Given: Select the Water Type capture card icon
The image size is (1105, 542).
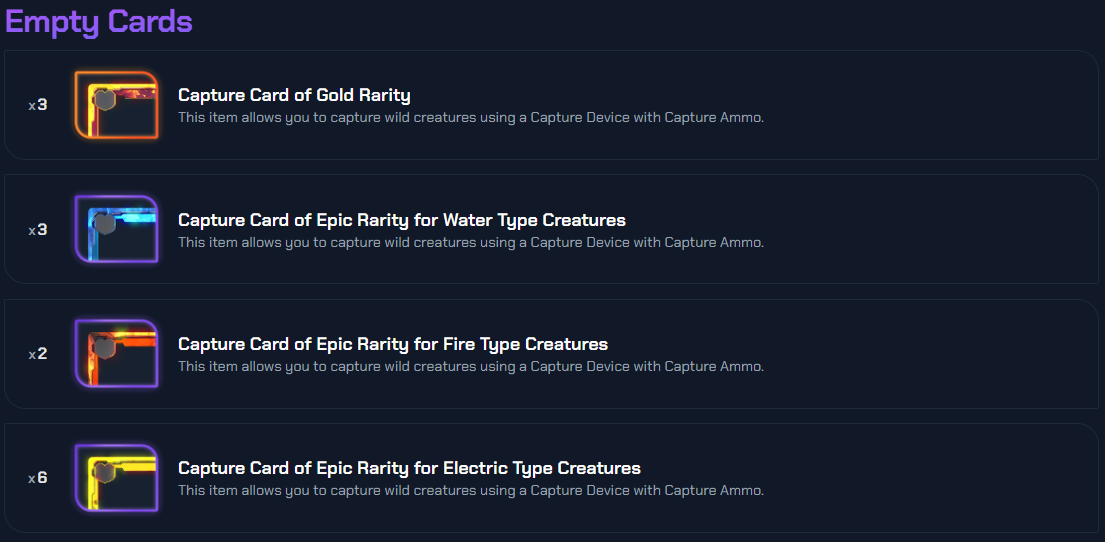Looking at the screenshot, I should tap(117, 229).
